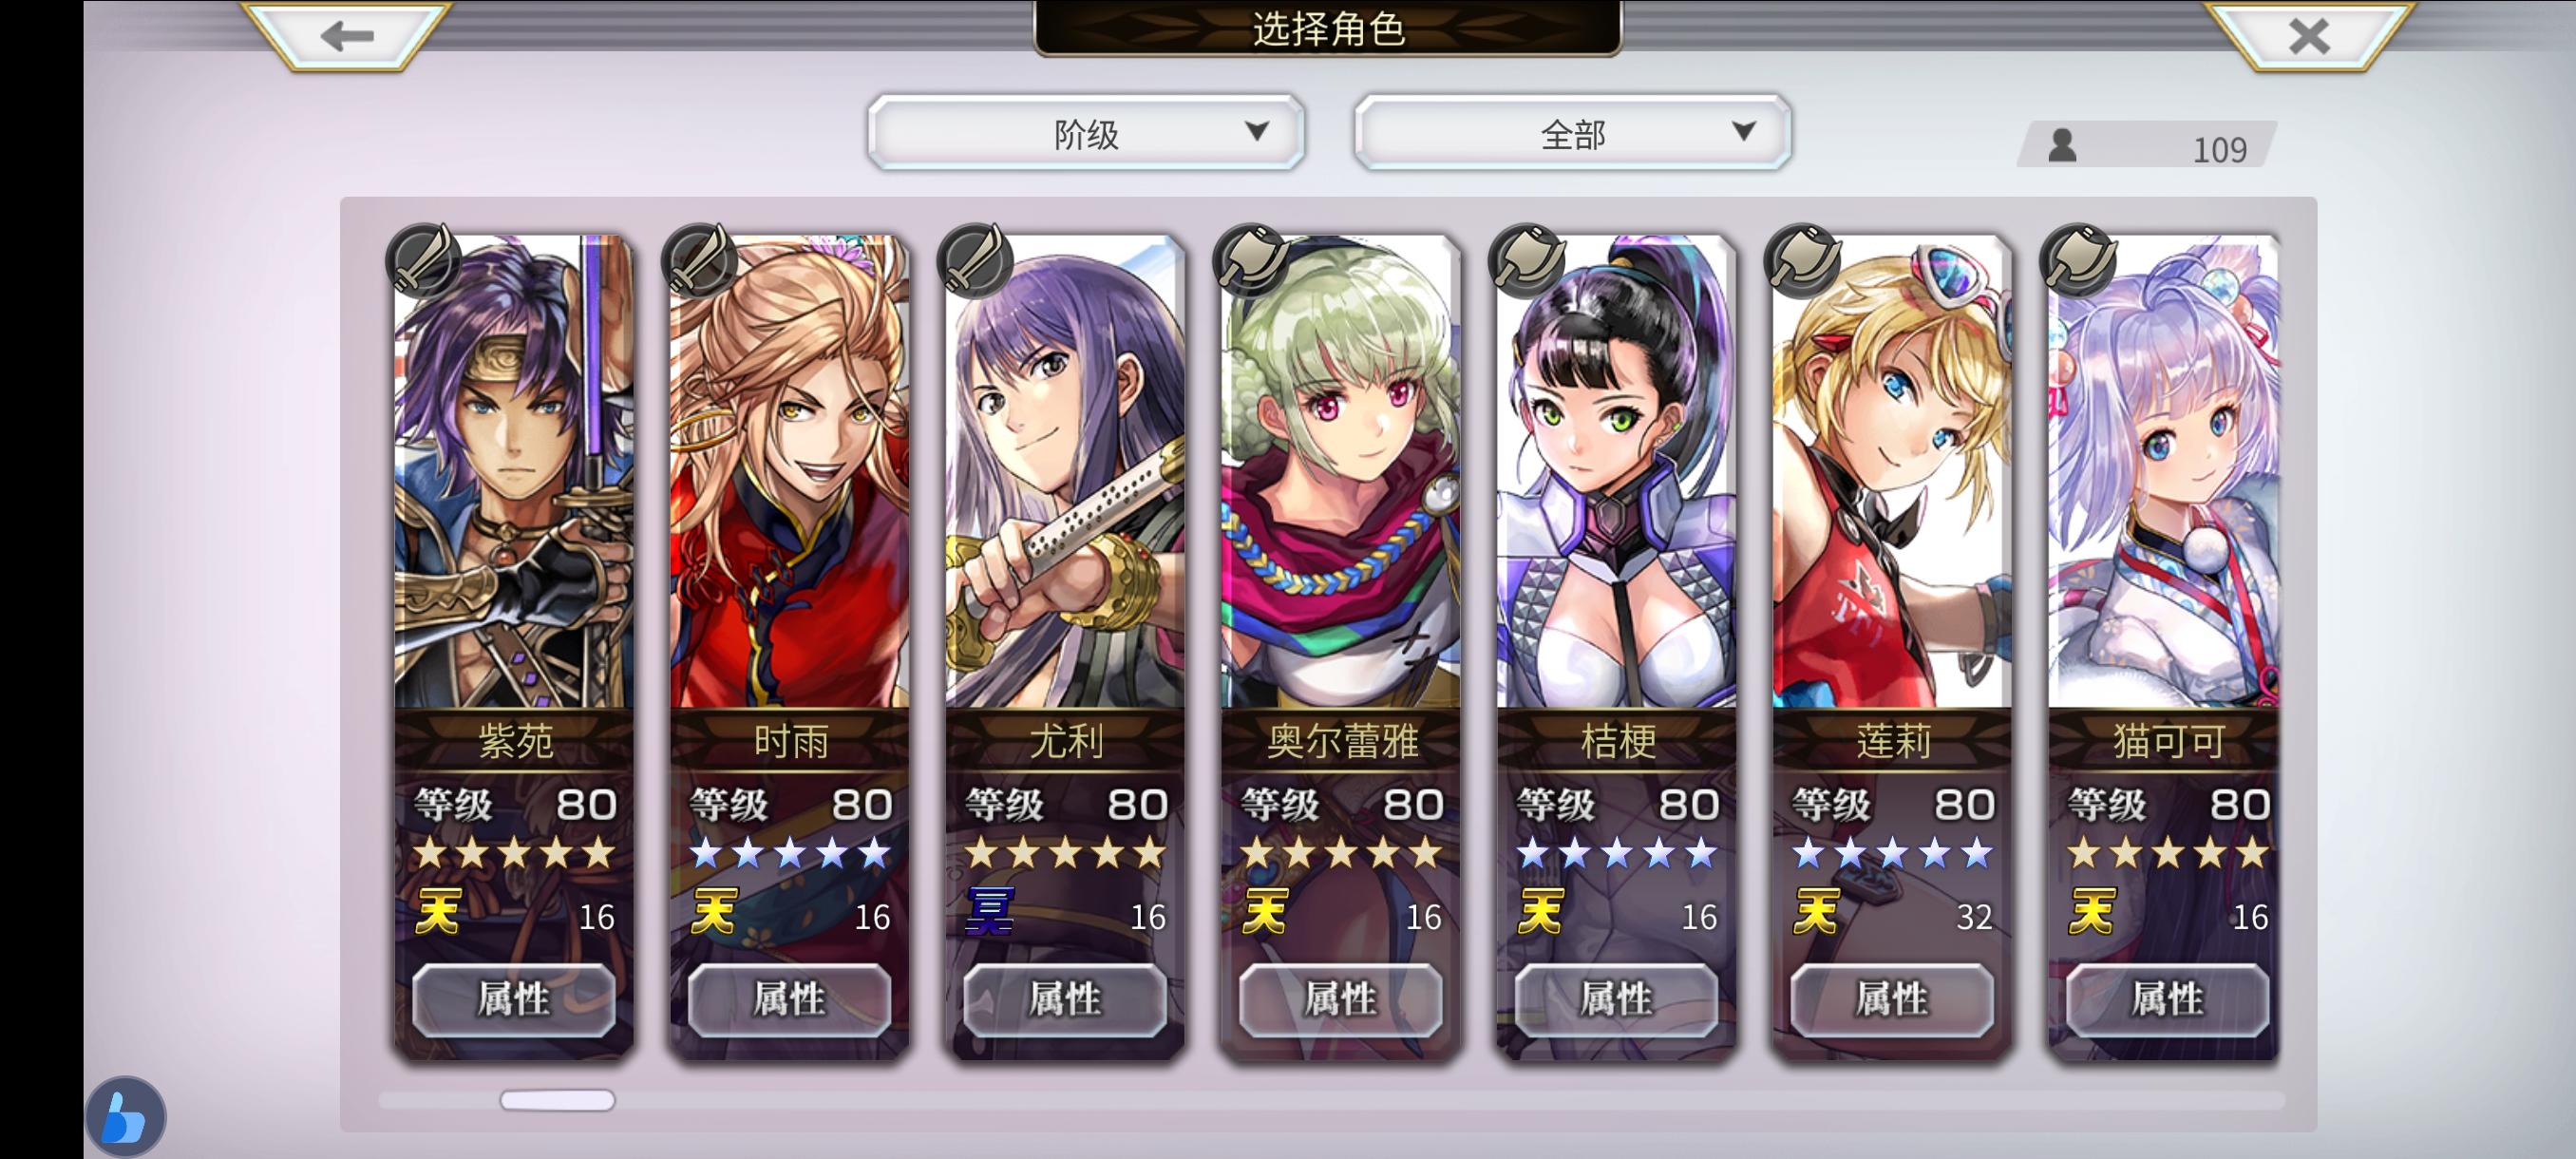Click the character count icon showing 109
Viewport: 2576px width, 1159px height.
[2062, 146]
